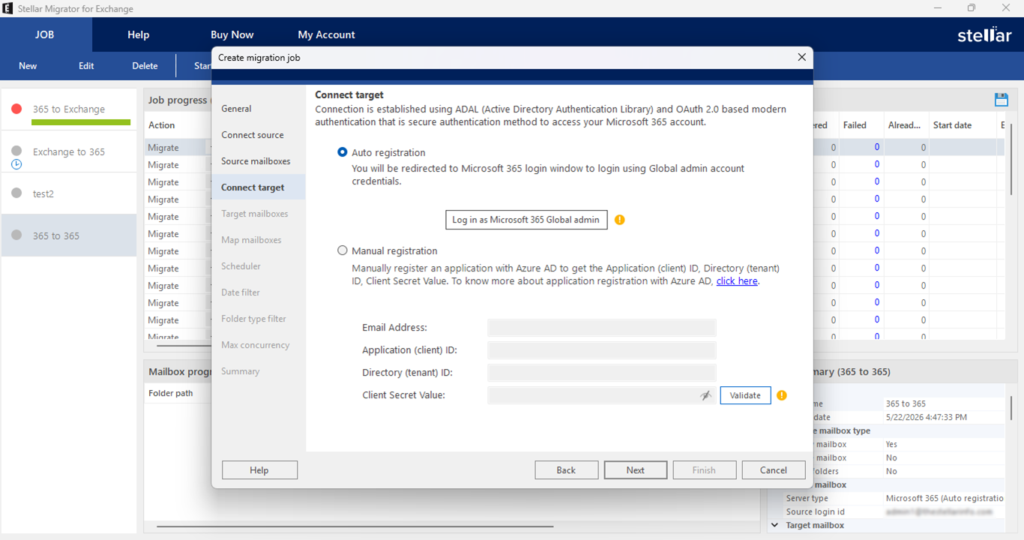Click the Next button

coord(635,470)
